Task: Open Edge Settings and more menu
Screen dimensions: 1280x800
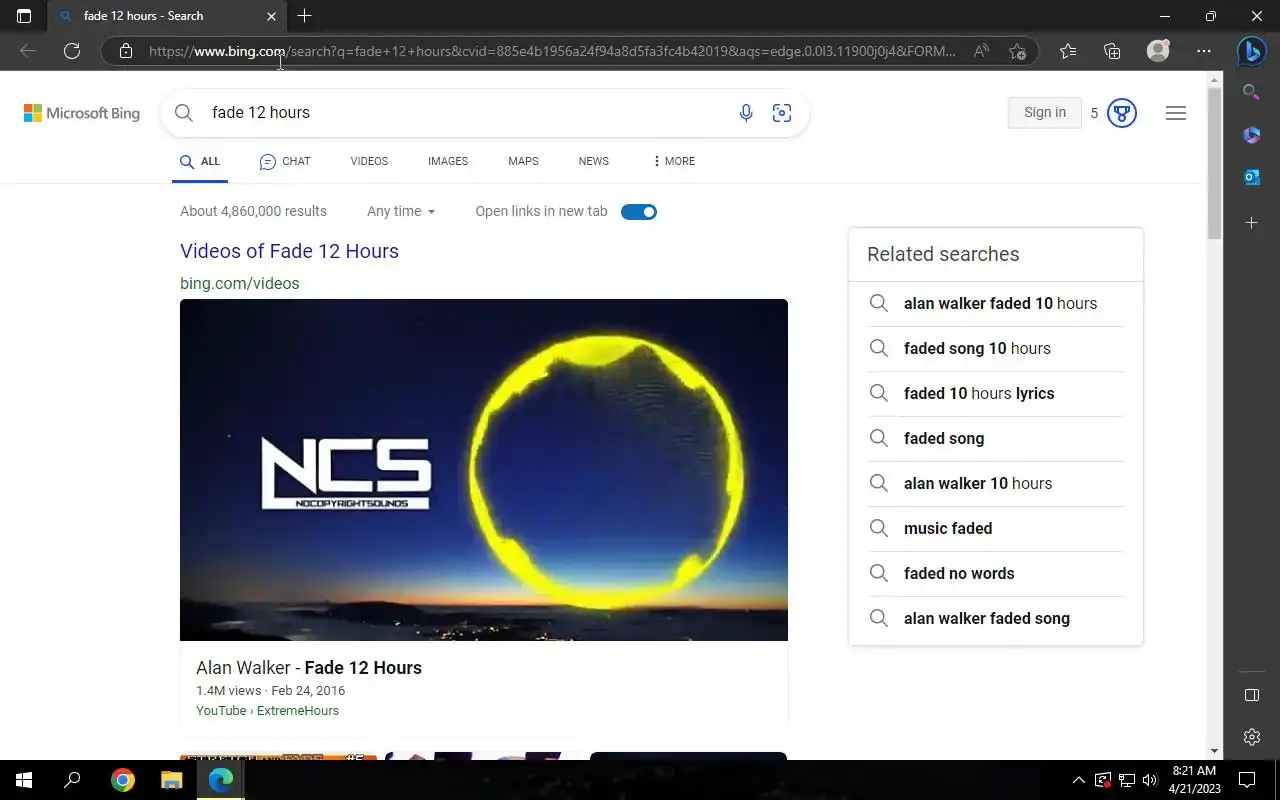Action: point(1204,51)
